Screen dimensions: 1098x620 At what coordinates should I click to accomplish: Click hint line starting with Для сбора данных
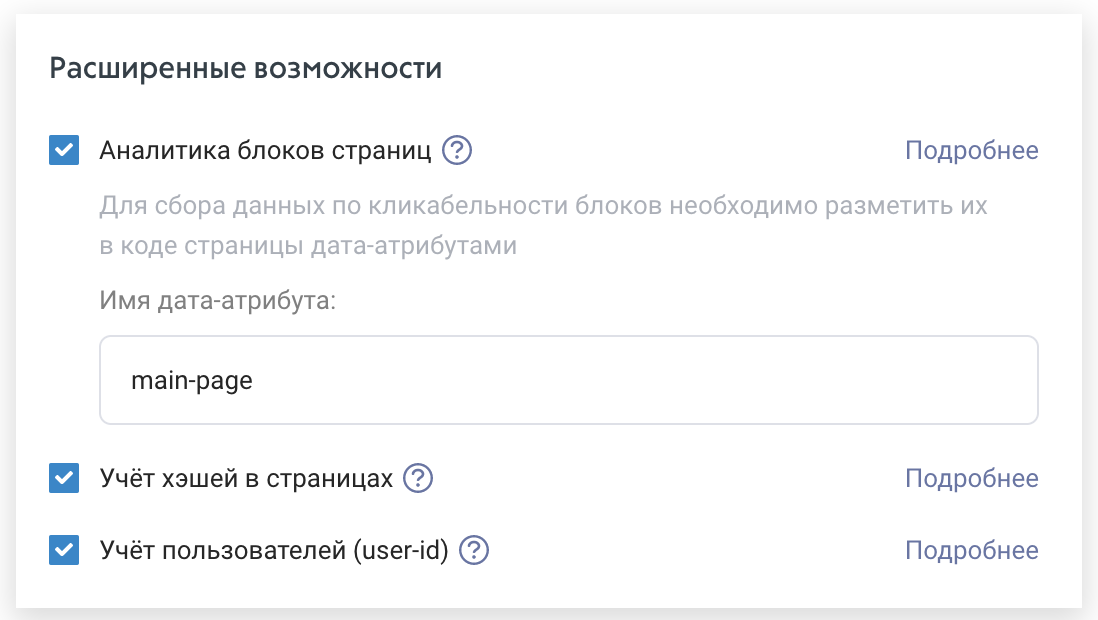(x=543, y=206)
